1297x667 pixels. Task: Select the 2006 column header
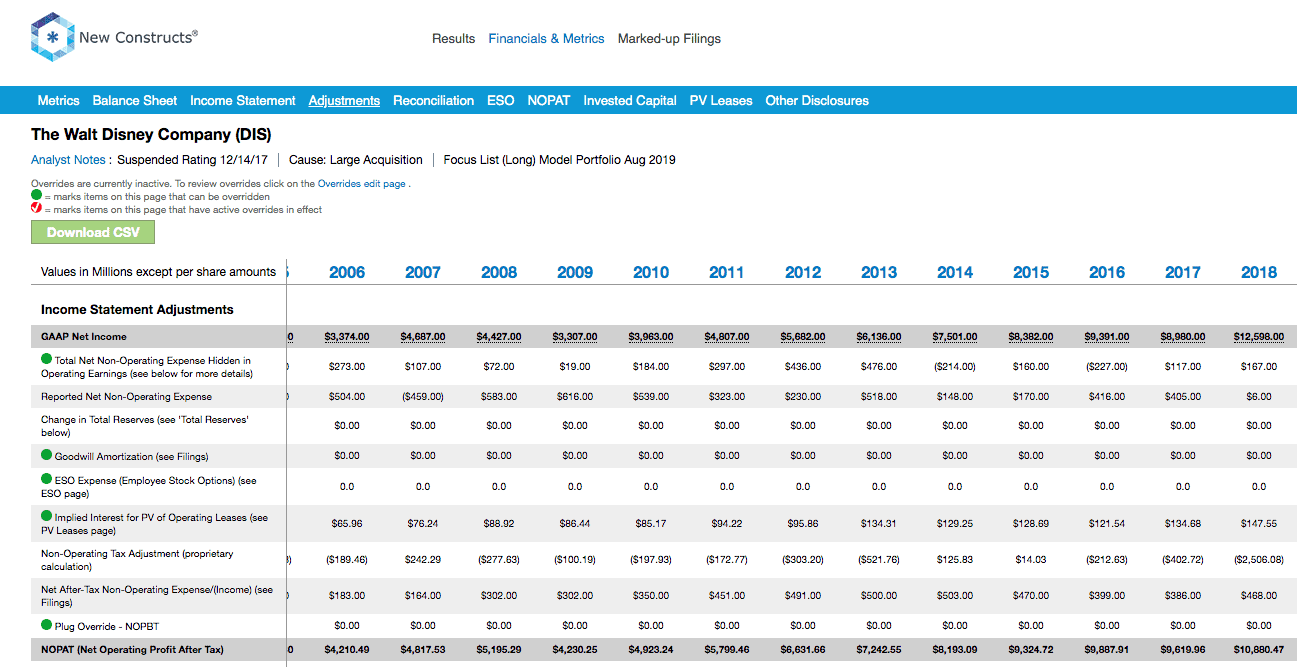(x=347, y=272)
